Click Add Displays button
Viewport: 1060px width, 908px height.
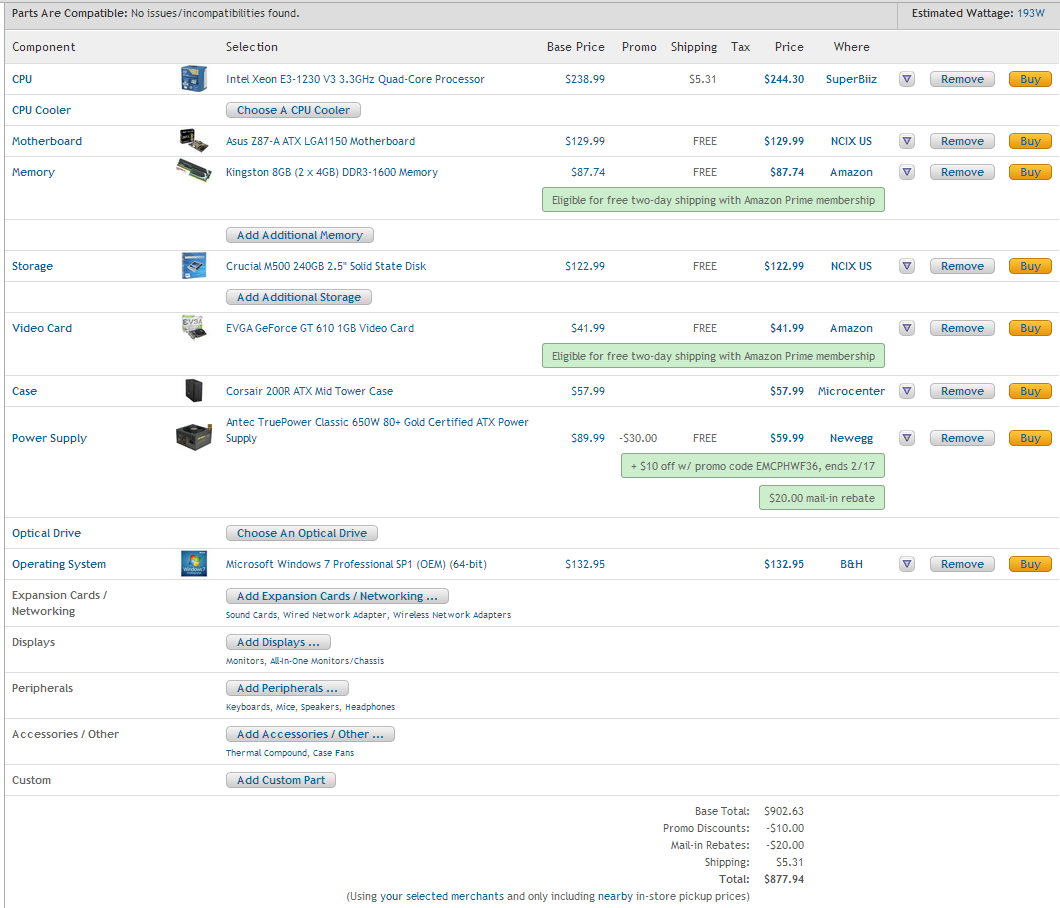[x=279, y=642]
